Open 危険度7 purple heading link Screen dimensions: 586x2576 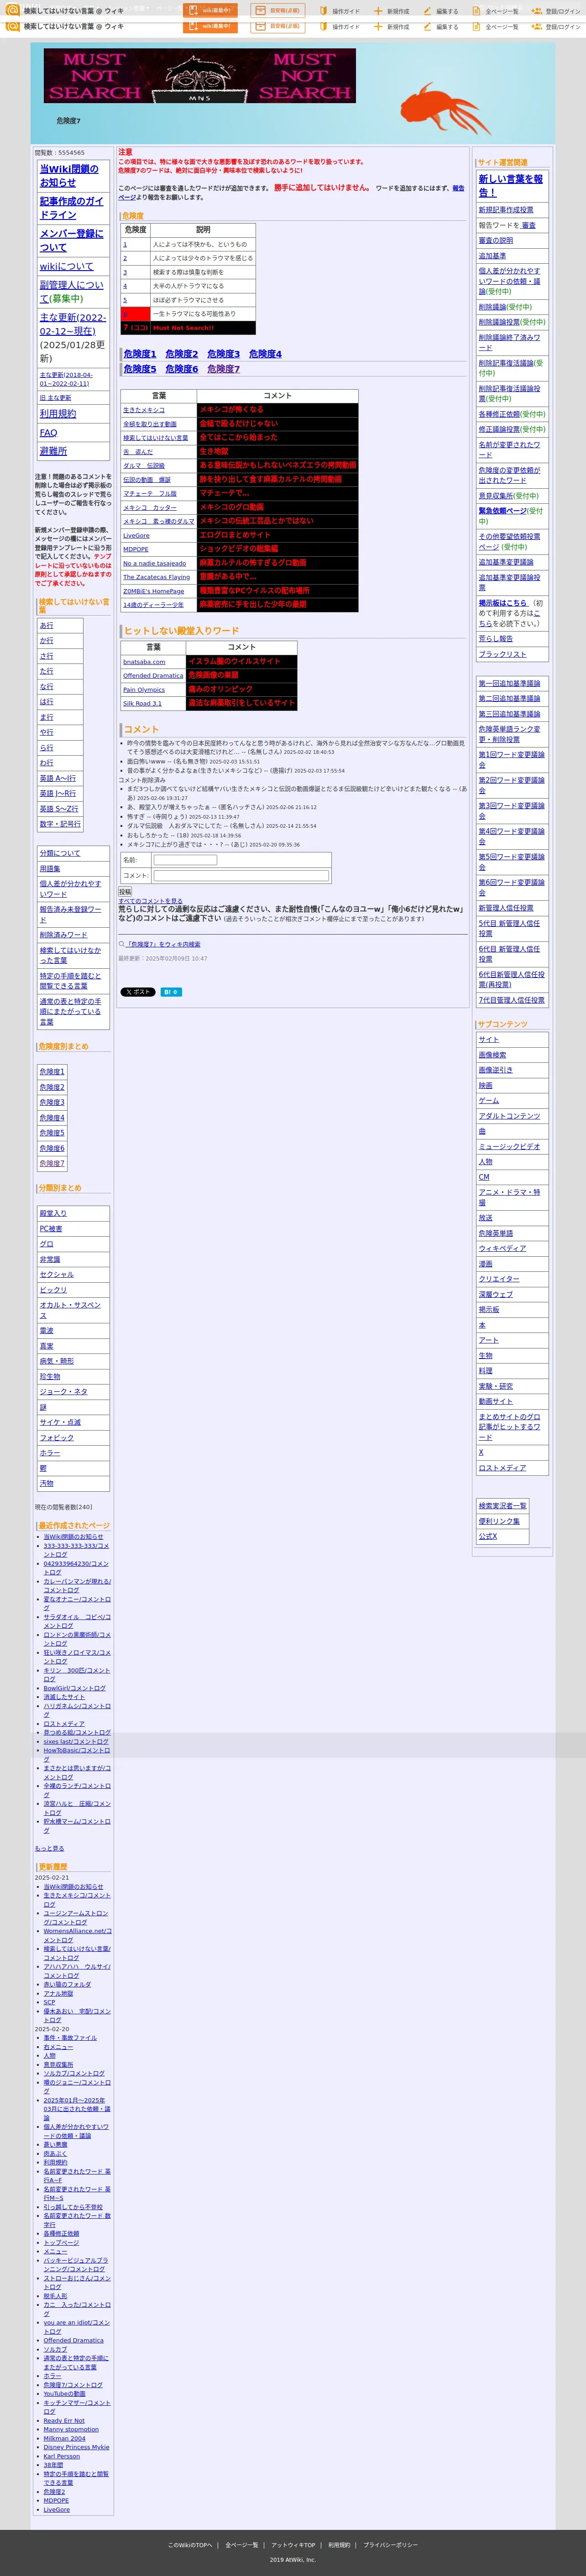[223, 369]
